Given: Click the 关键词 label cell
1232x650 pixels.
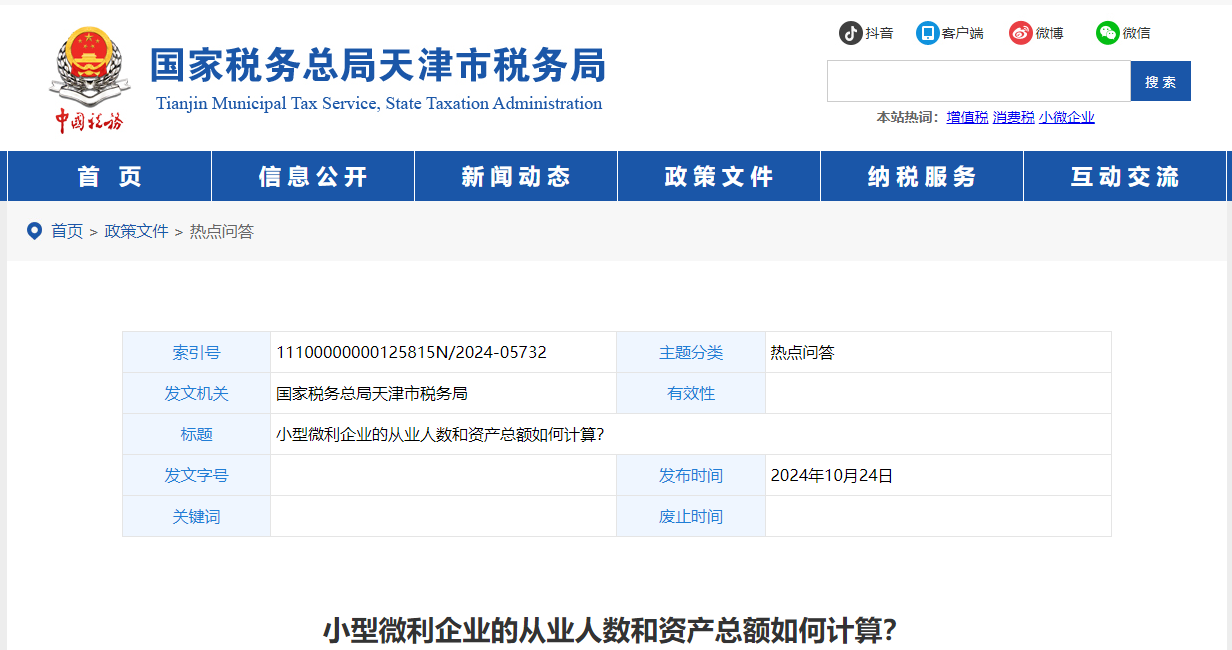Looking at the screenshot, I should pos(197,517).
